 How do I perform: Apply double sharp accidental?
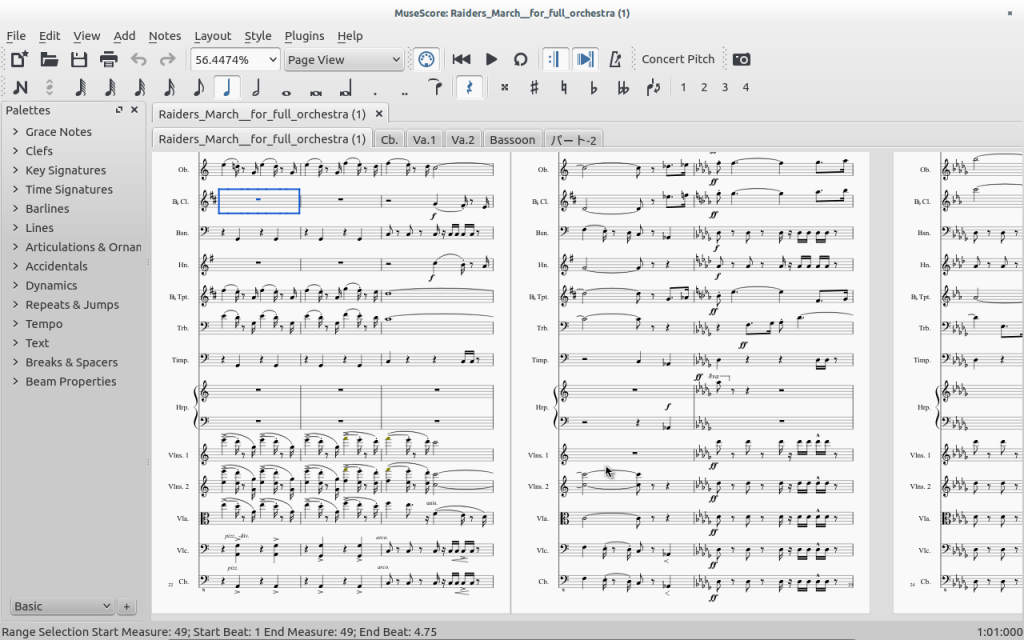[504, 88]
